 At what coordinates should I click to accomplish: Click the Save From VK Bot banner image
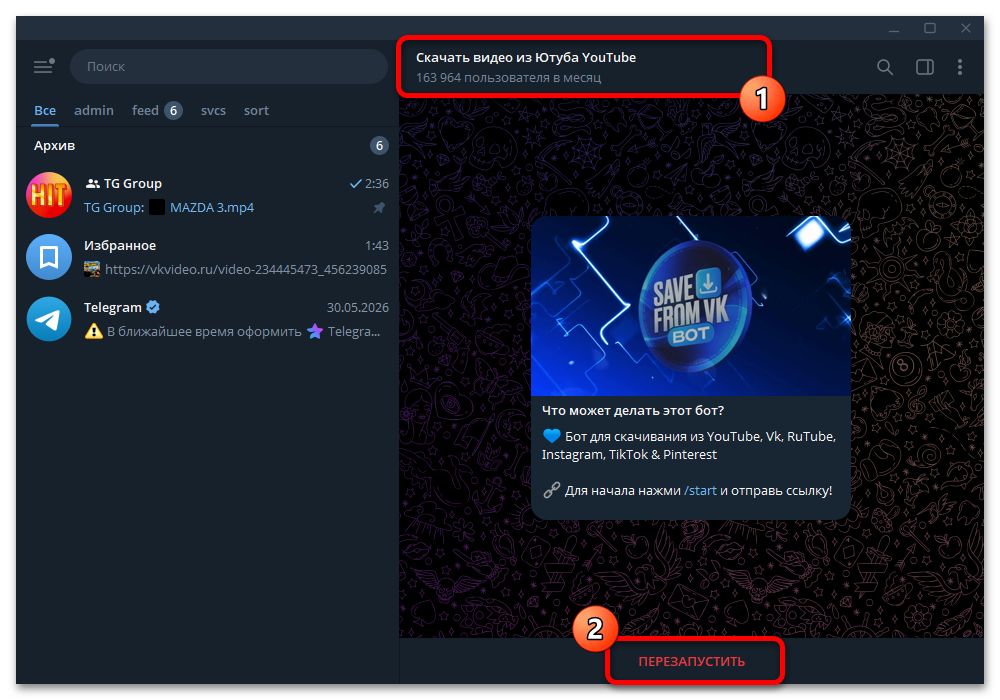[x=691, y=306]
